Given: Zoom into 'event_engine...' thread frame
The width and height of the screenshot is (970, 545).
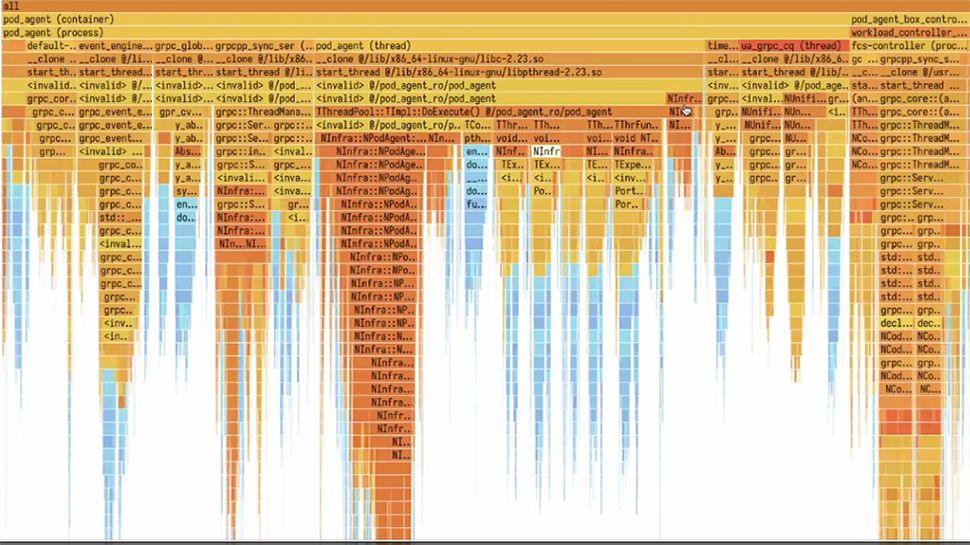Looking at the screenshot, I should [115, 46].
